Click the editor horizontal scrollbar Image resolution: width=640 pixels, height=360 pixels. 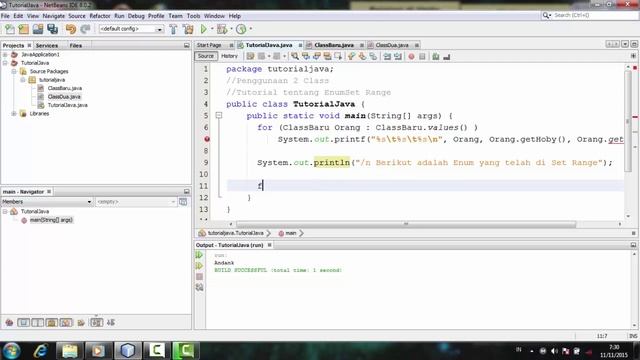[x=406, y=224]
